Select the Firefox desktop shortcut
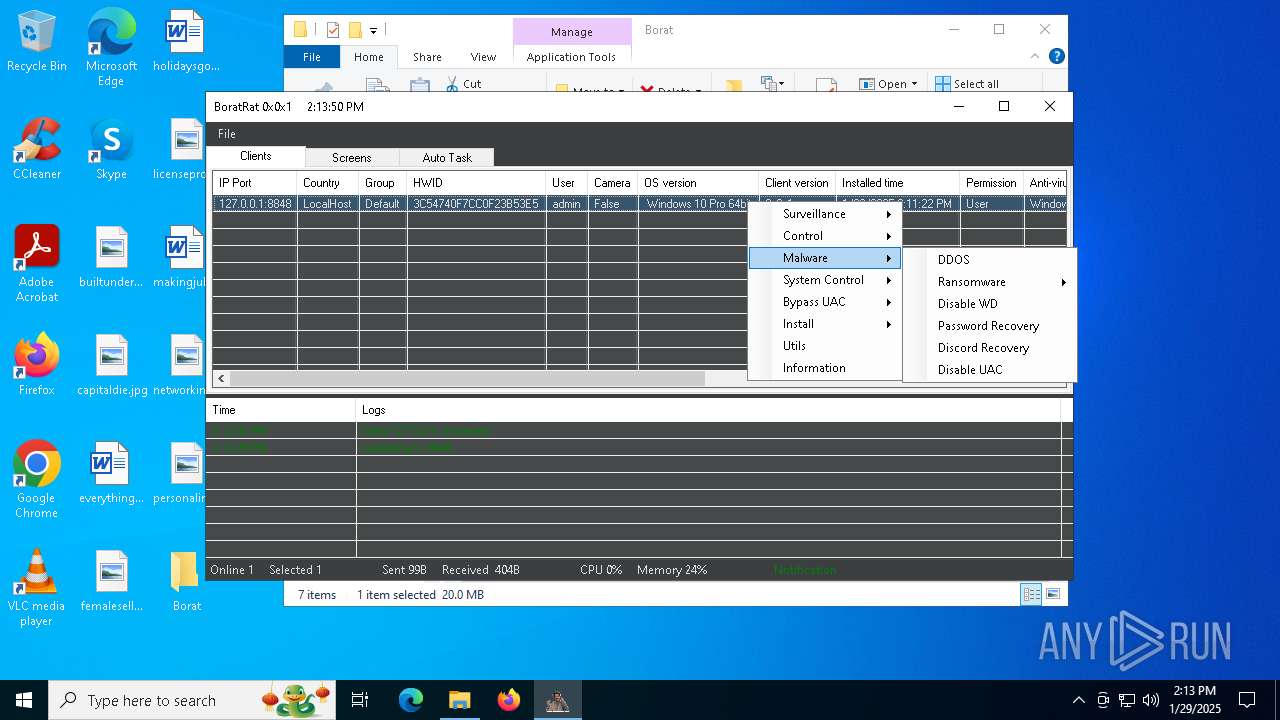This screenshot has width=1280, height=720. pyautogui.click(x=36, y=365)
